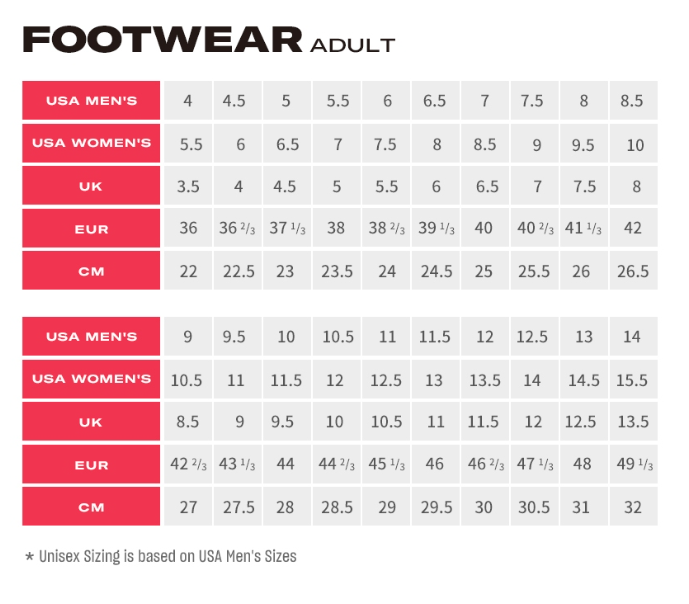Select the USA MEN'S header in the top table

click(91, 101)
